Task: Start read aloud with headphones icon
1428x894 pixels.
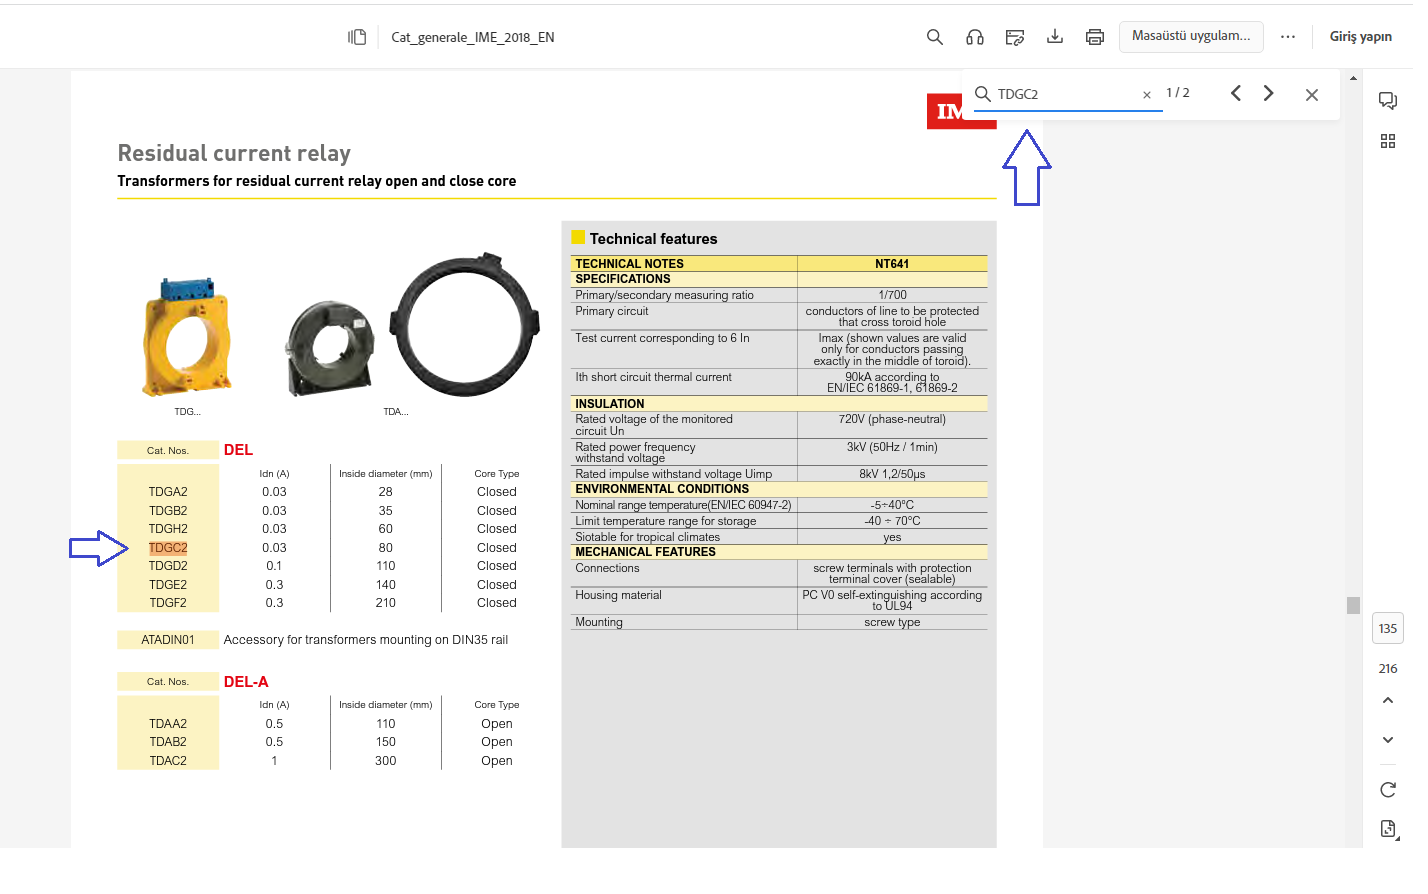Action: point(975,37)
